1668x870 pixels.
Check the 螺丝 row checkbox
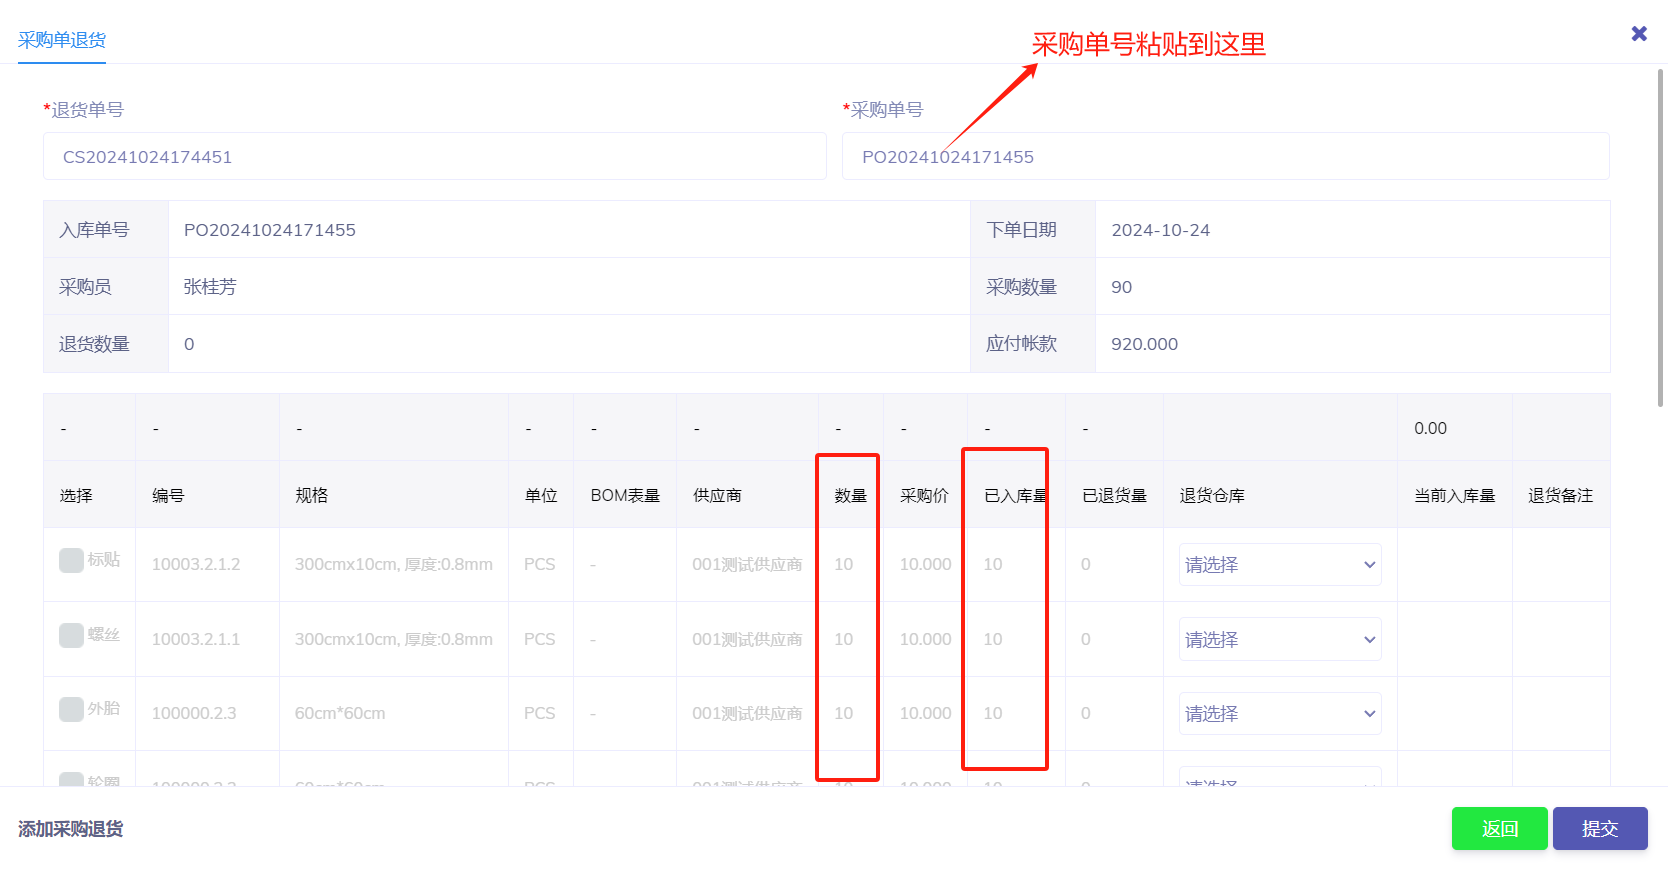71,635
